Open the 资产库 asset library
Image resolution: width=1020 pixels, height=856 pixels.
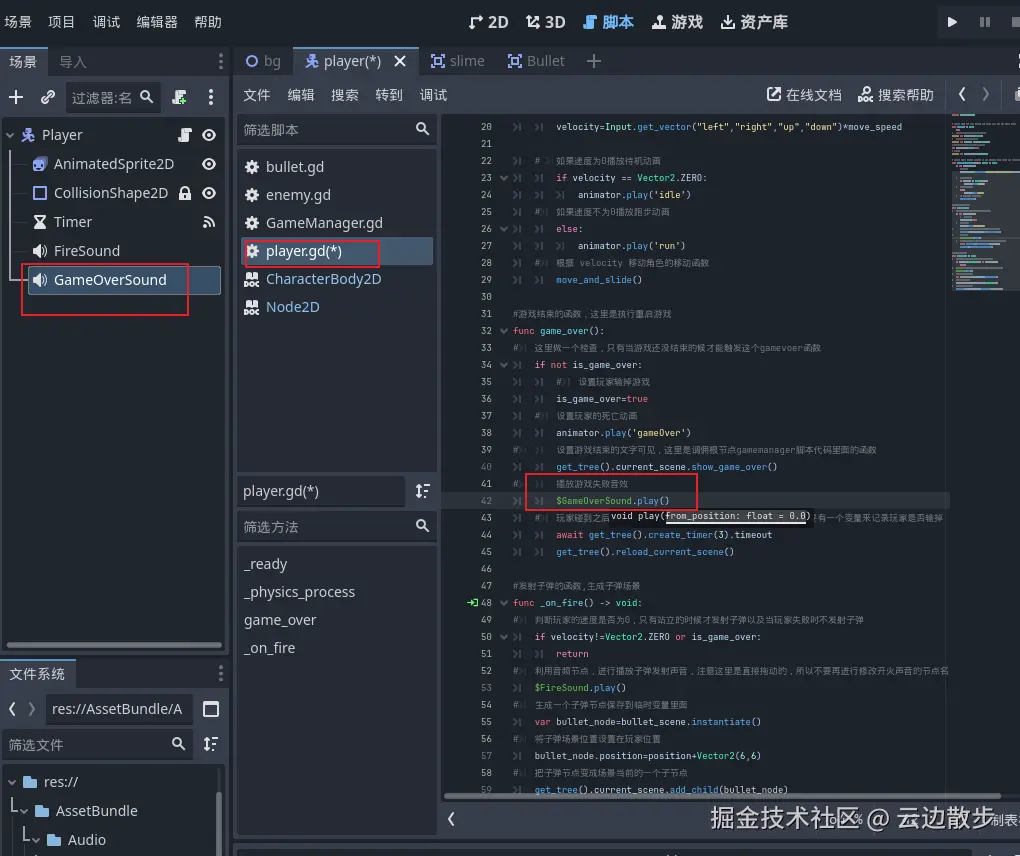(754, 22)
